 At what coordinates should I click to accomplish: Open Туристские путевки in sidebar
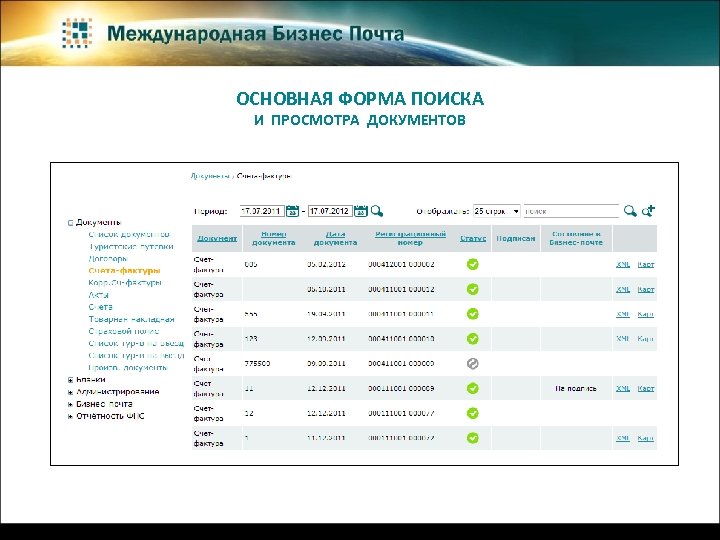131,247
